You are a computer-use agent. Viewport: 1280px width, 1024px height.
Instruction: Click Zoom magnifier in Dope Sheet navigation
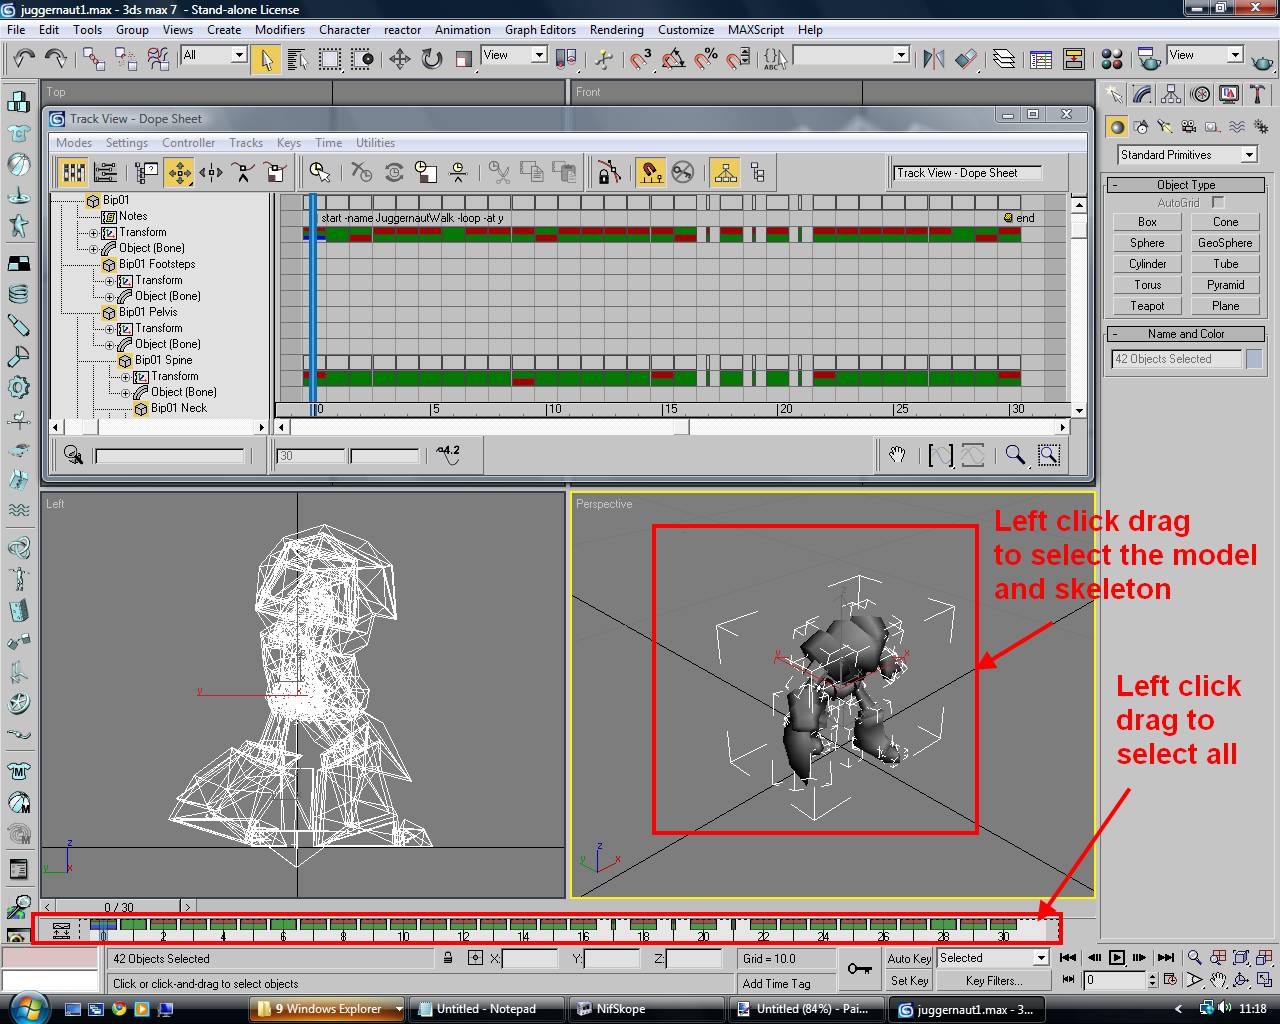coord(1015,456)
